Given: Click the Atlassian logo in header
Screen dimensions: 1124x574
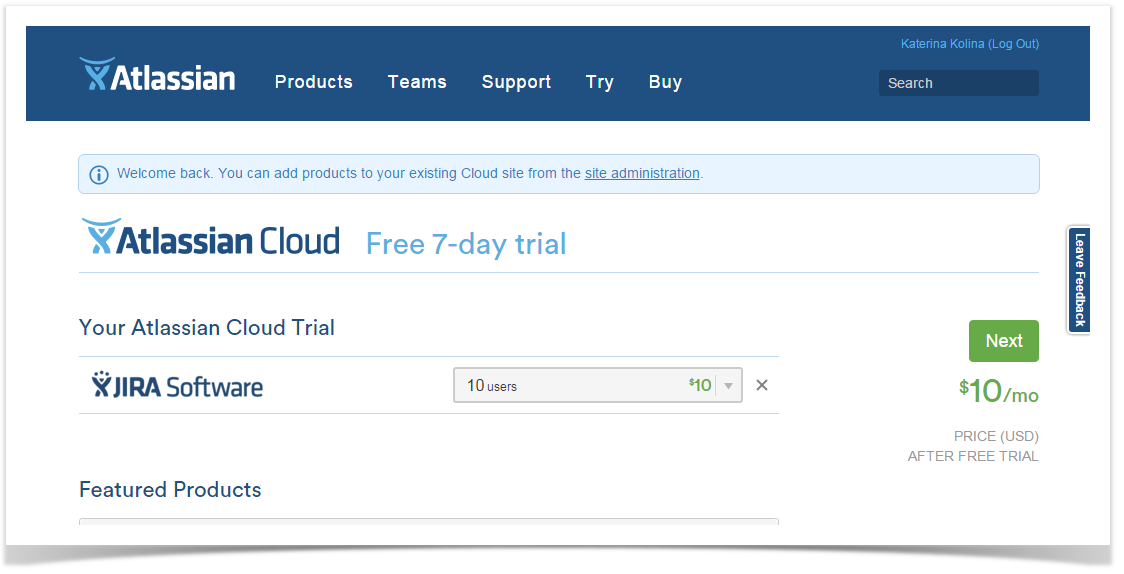Looking at the screenshot, I should point(157,75).
